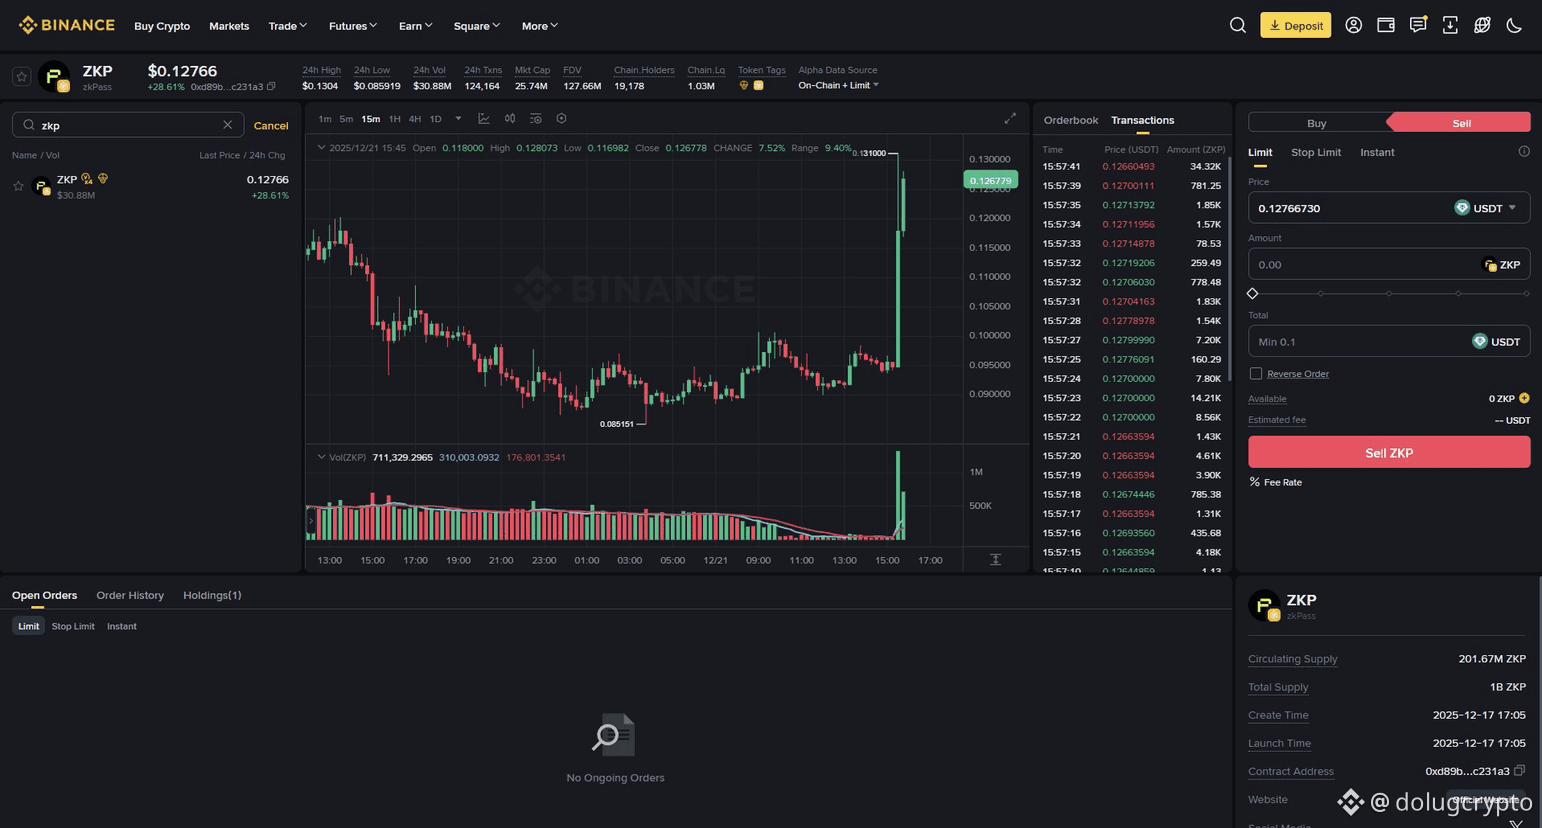Favorite ZKP row in search results

click(18, 186)
